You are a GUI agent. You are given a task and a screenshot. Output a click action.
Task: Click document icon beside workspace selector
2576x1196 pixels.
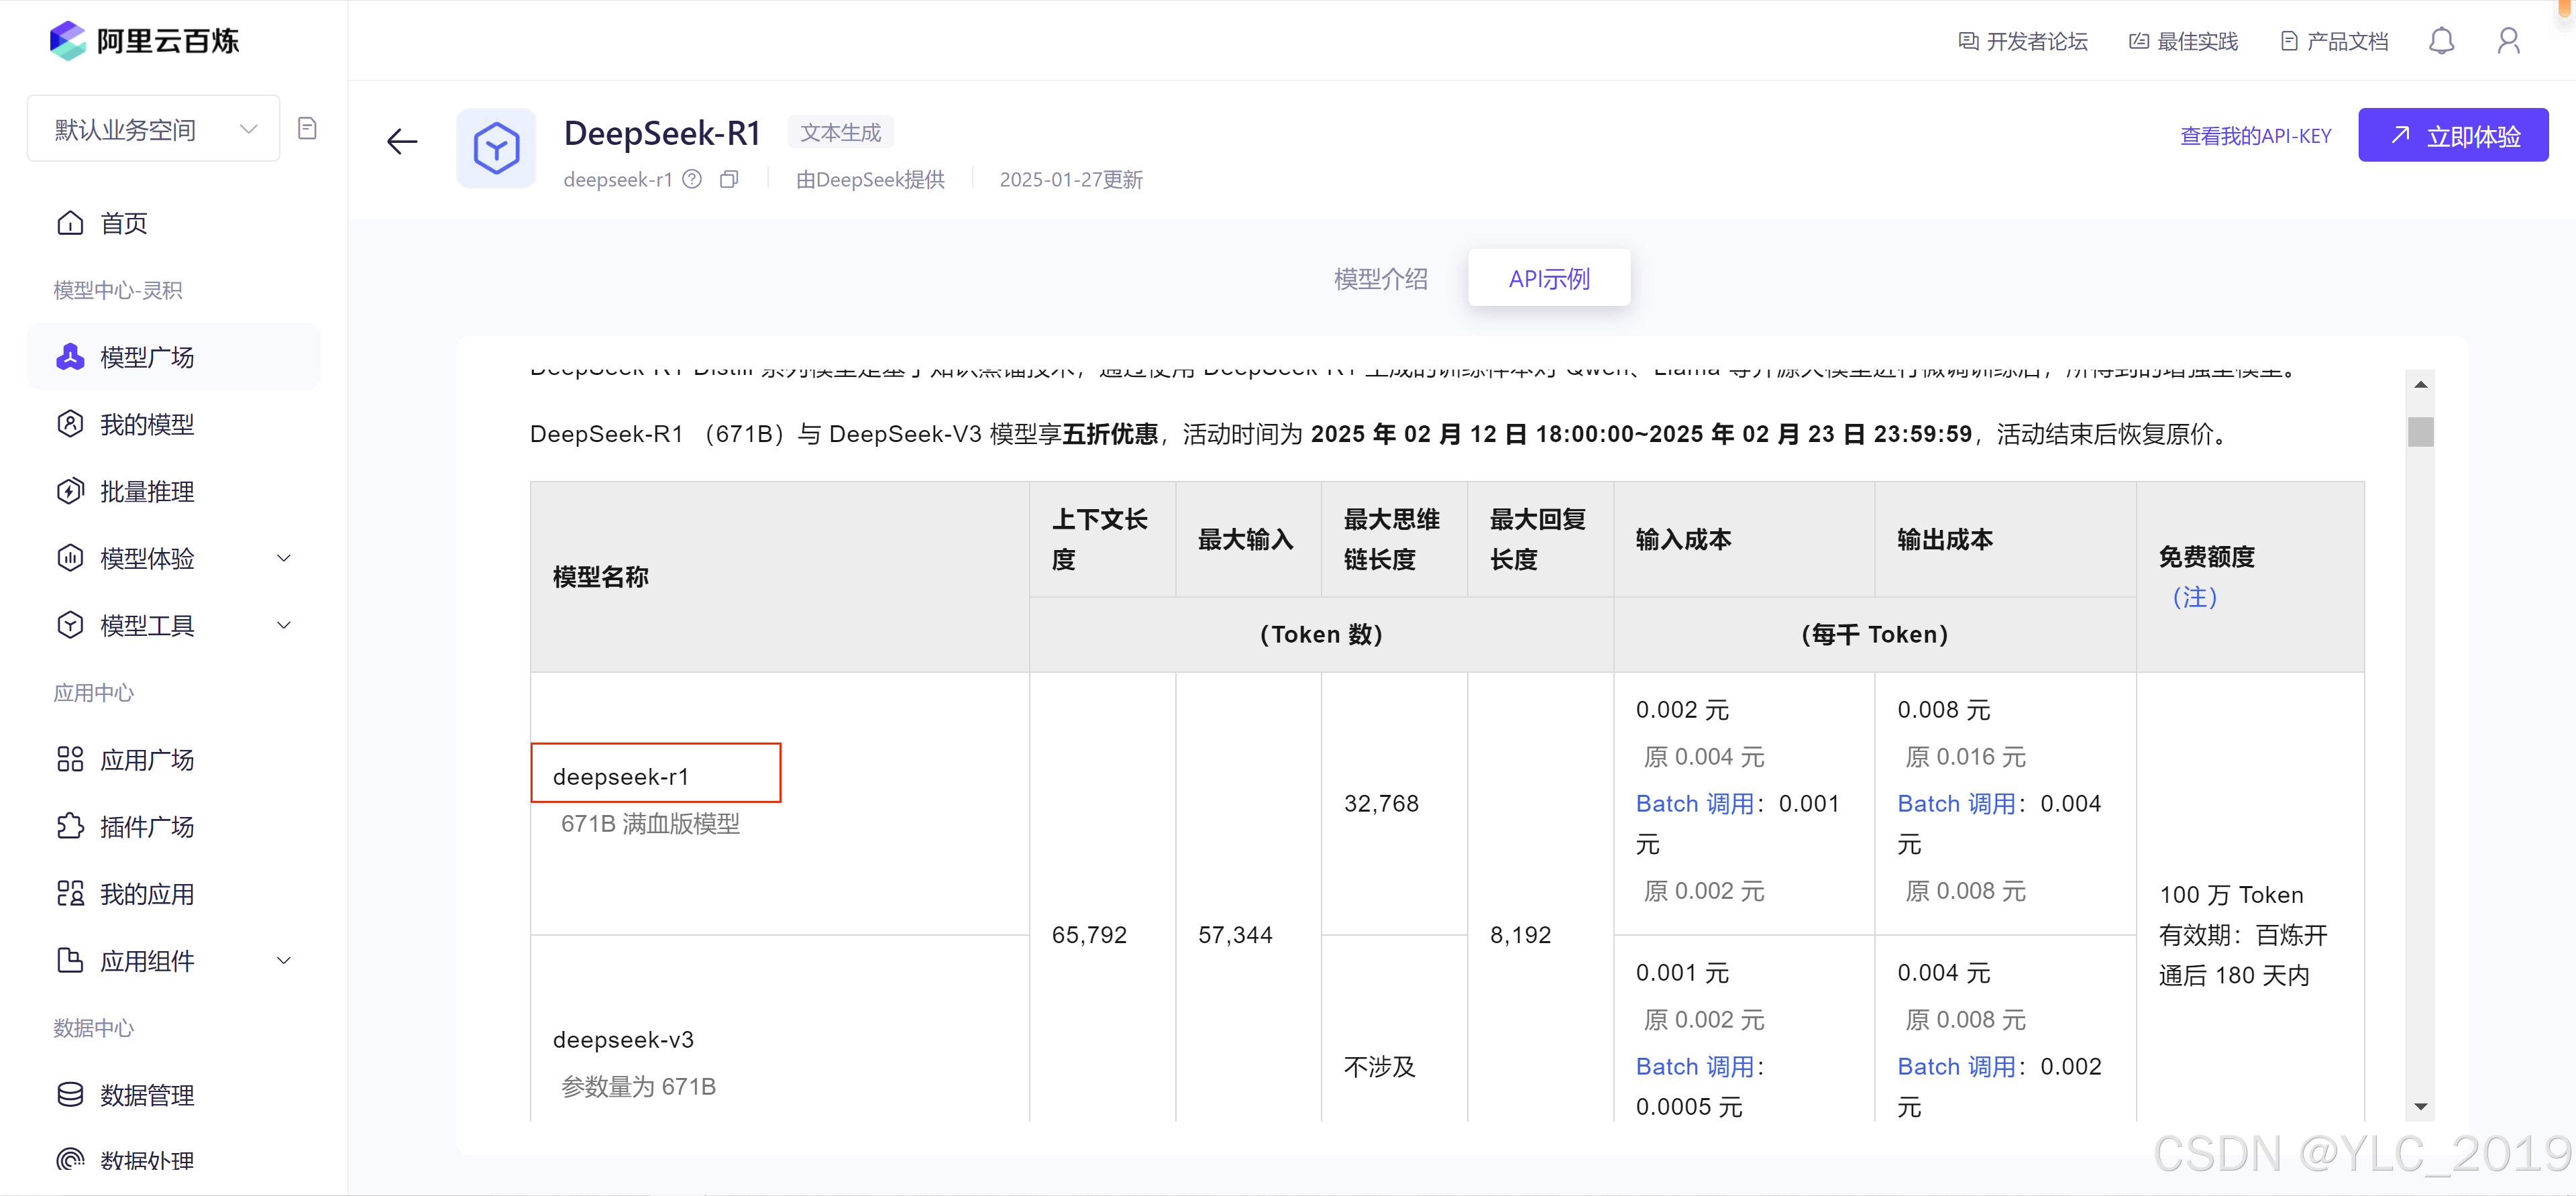tap(308, 128)
